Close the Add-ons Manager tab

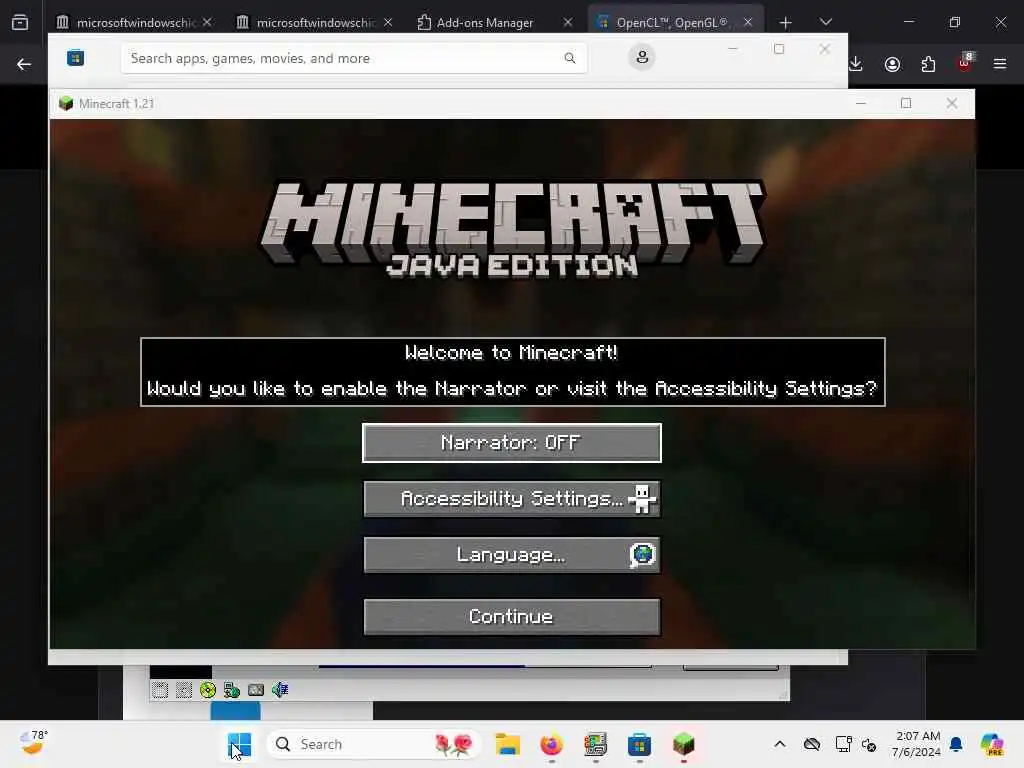[568, 22]
